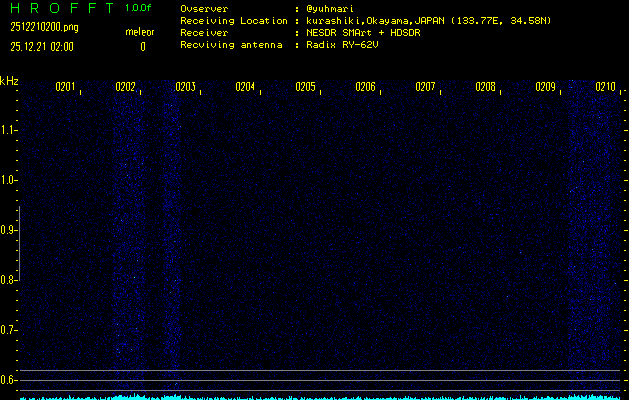Viewport: 629px width, 400px height.
Task: Select the meteor count value
Action: click(x=143, y=47)
